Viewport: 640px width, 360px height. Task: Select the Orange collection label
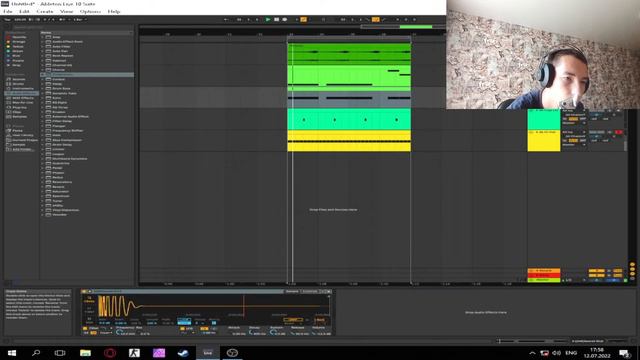coord(19,42)
